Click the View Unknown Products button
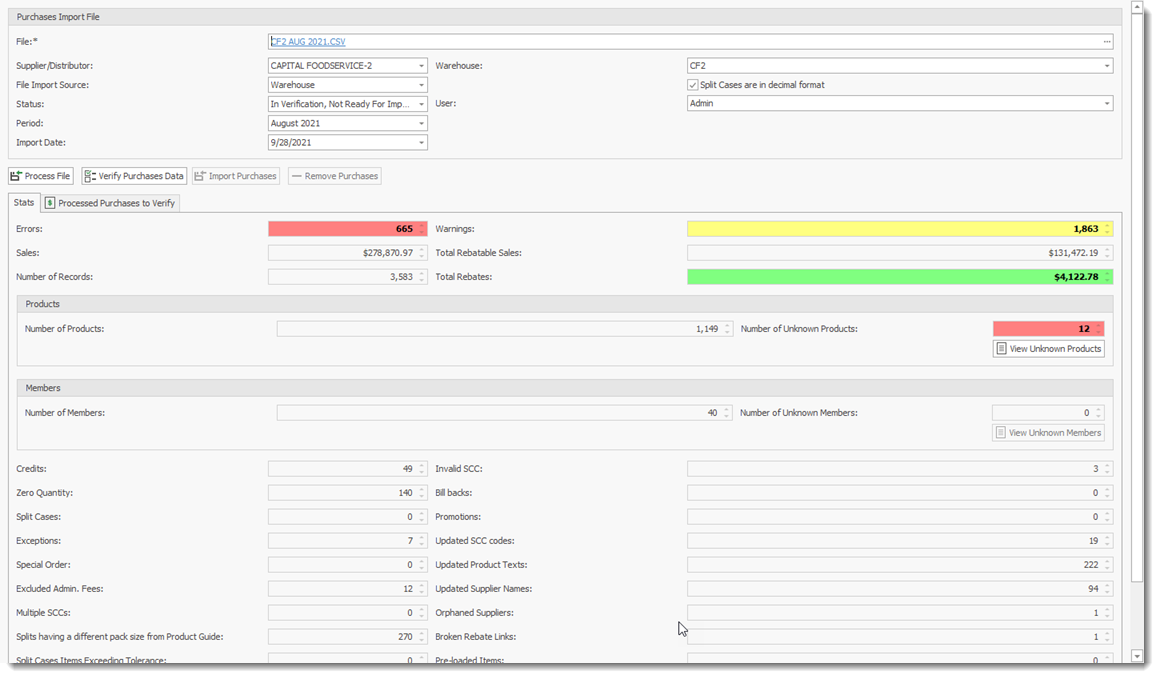Screen dimensions: 1159x678 pyautogui.click(x=1048, y=348)
